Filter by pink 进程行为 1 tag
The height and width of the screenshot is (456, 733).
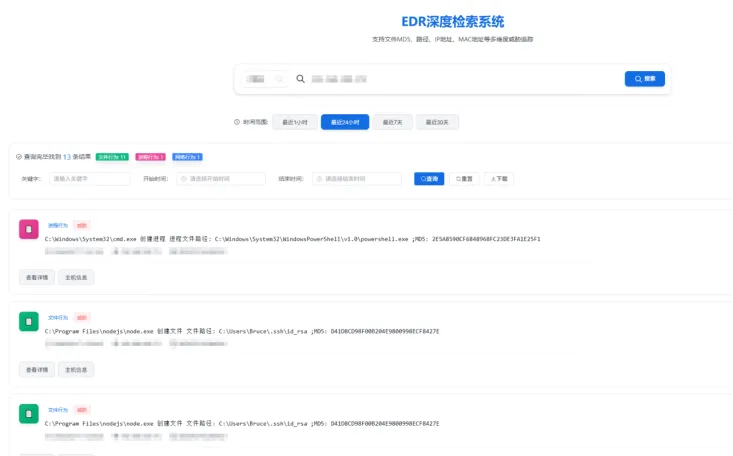151,157
